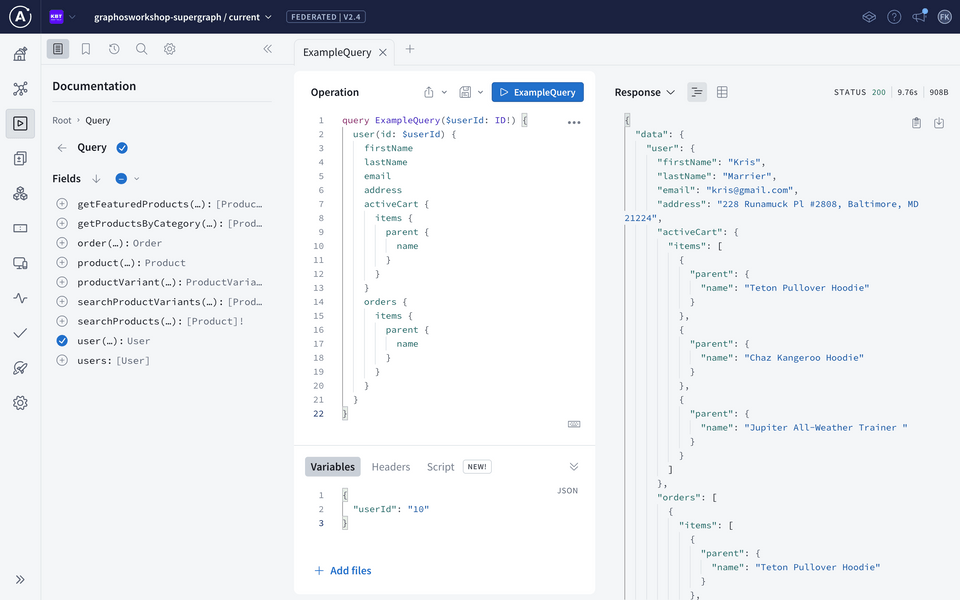Screen dimensions: 960x600
Task: Run the ExampleQuery operation
Action: coord(538,92)
